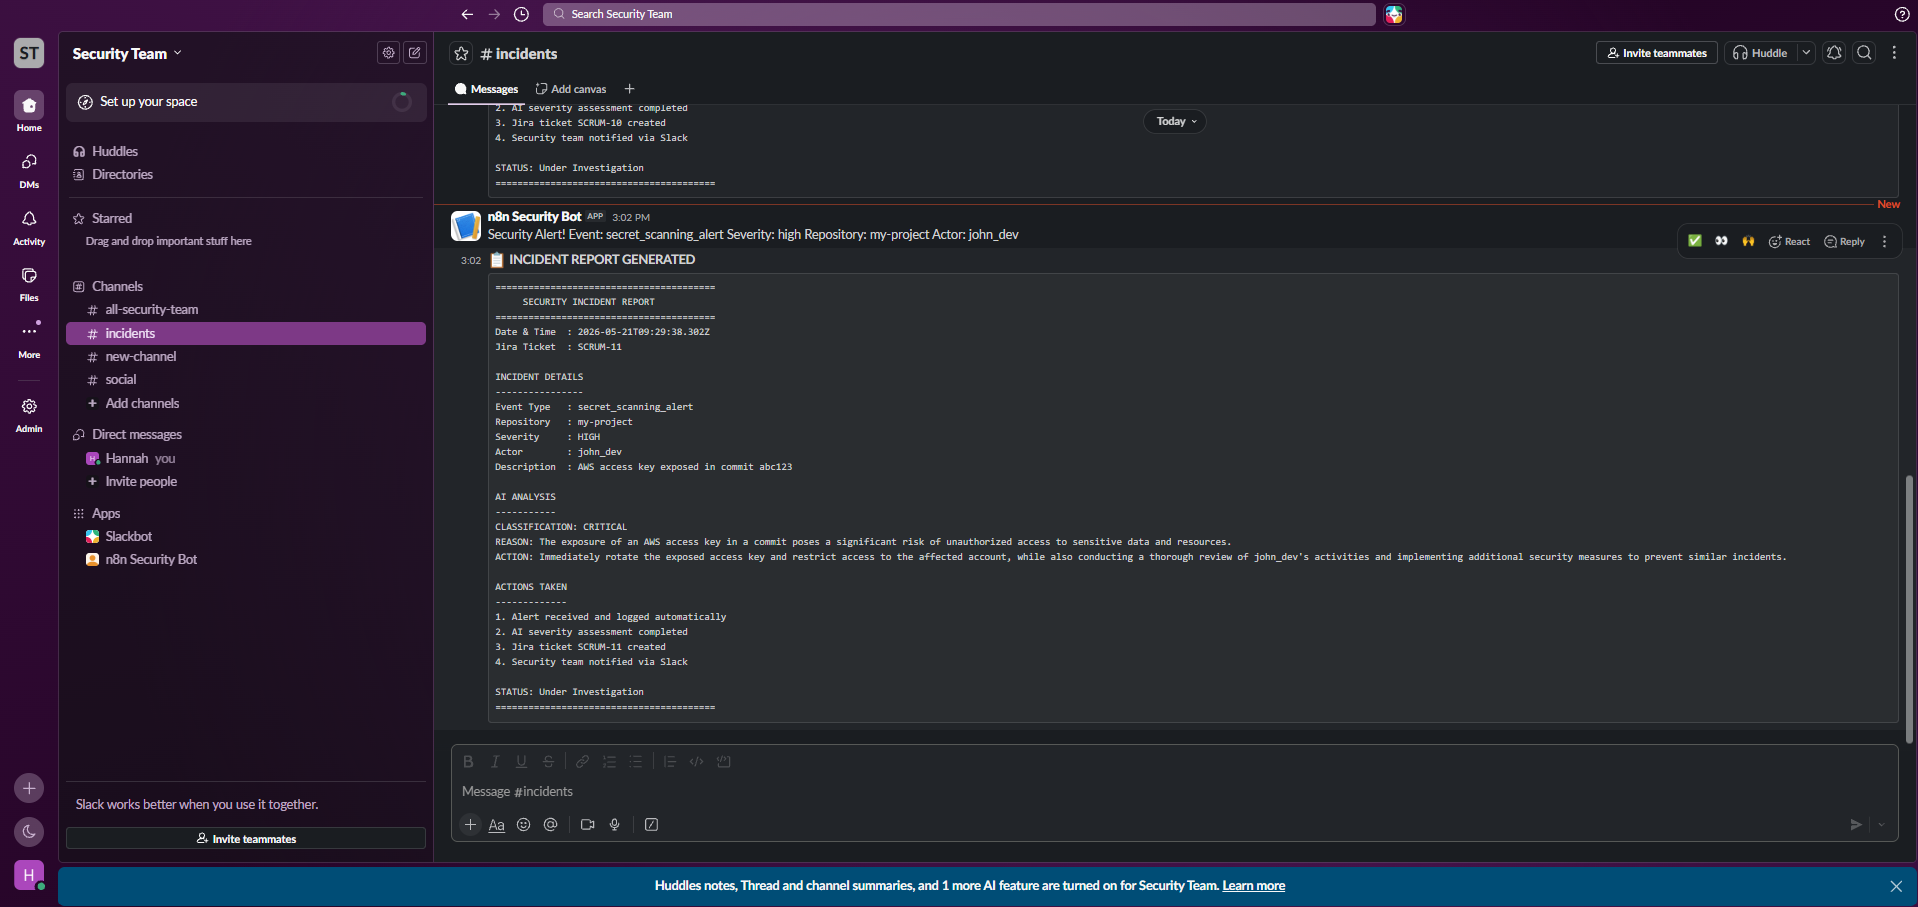
Task: Toggle underline formatting
Action: coord(521,761)
